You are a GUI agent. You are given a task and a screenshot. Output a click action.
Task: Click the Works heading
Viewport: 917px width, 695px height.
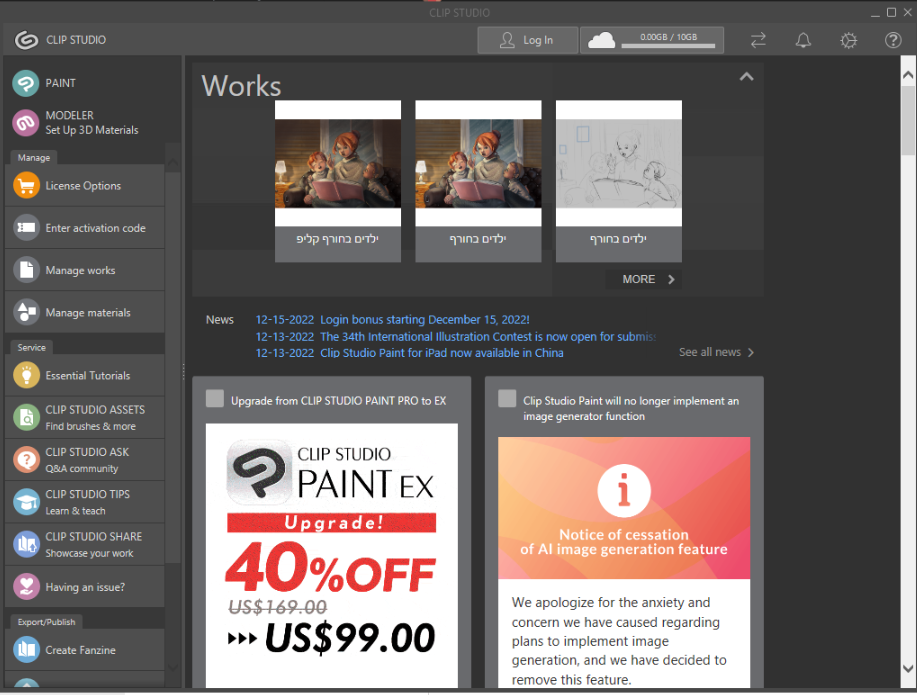tap(241, 86)
